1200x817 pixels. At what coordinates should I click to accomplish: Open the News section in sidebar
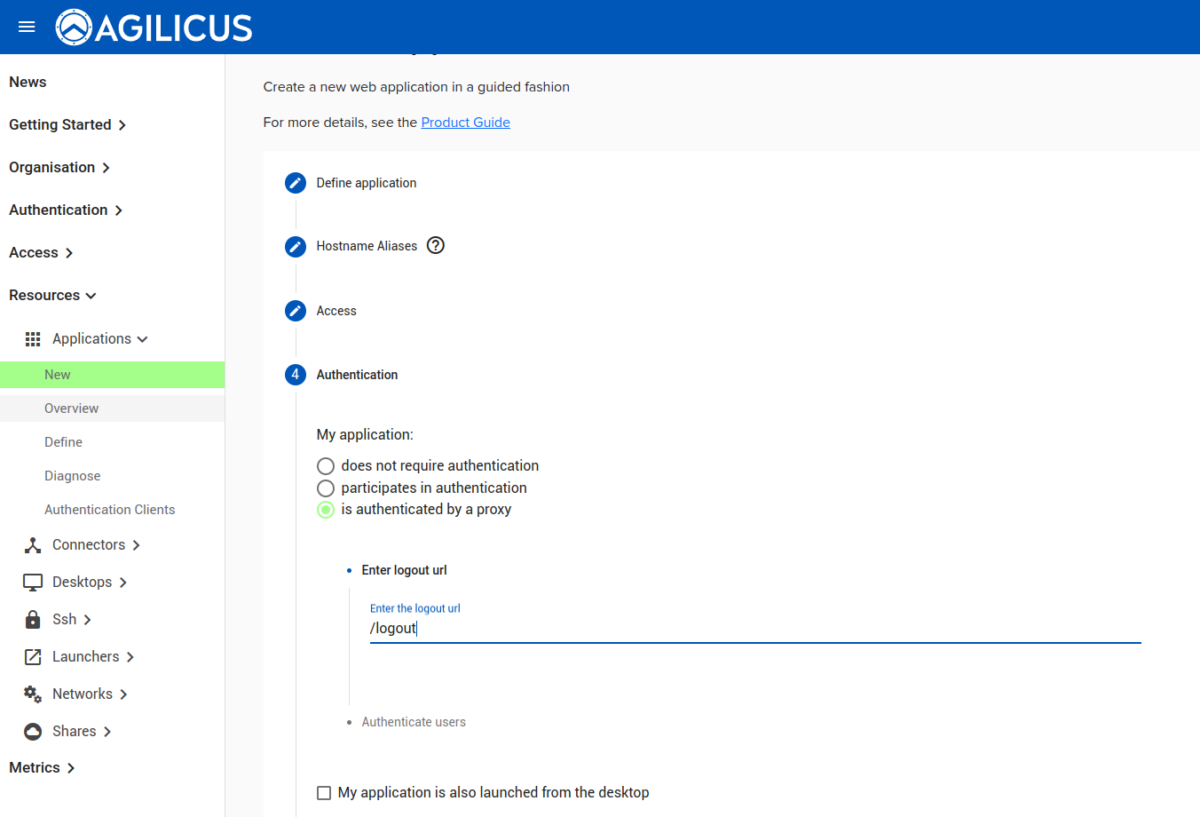pyautogui.click(x=27, y=81)
